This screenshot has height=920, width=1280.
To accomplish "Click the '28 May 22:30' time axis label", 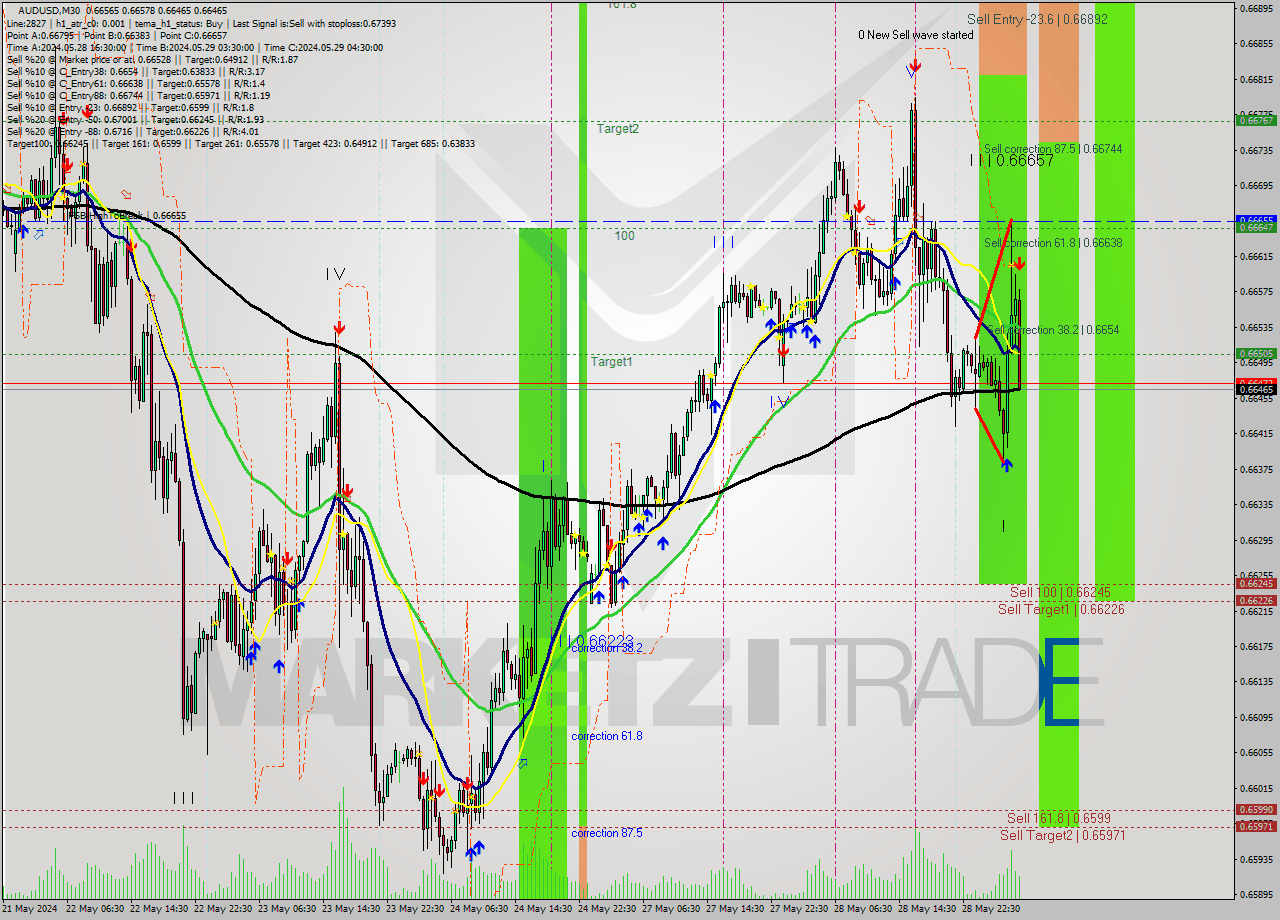I will point(991,909).
